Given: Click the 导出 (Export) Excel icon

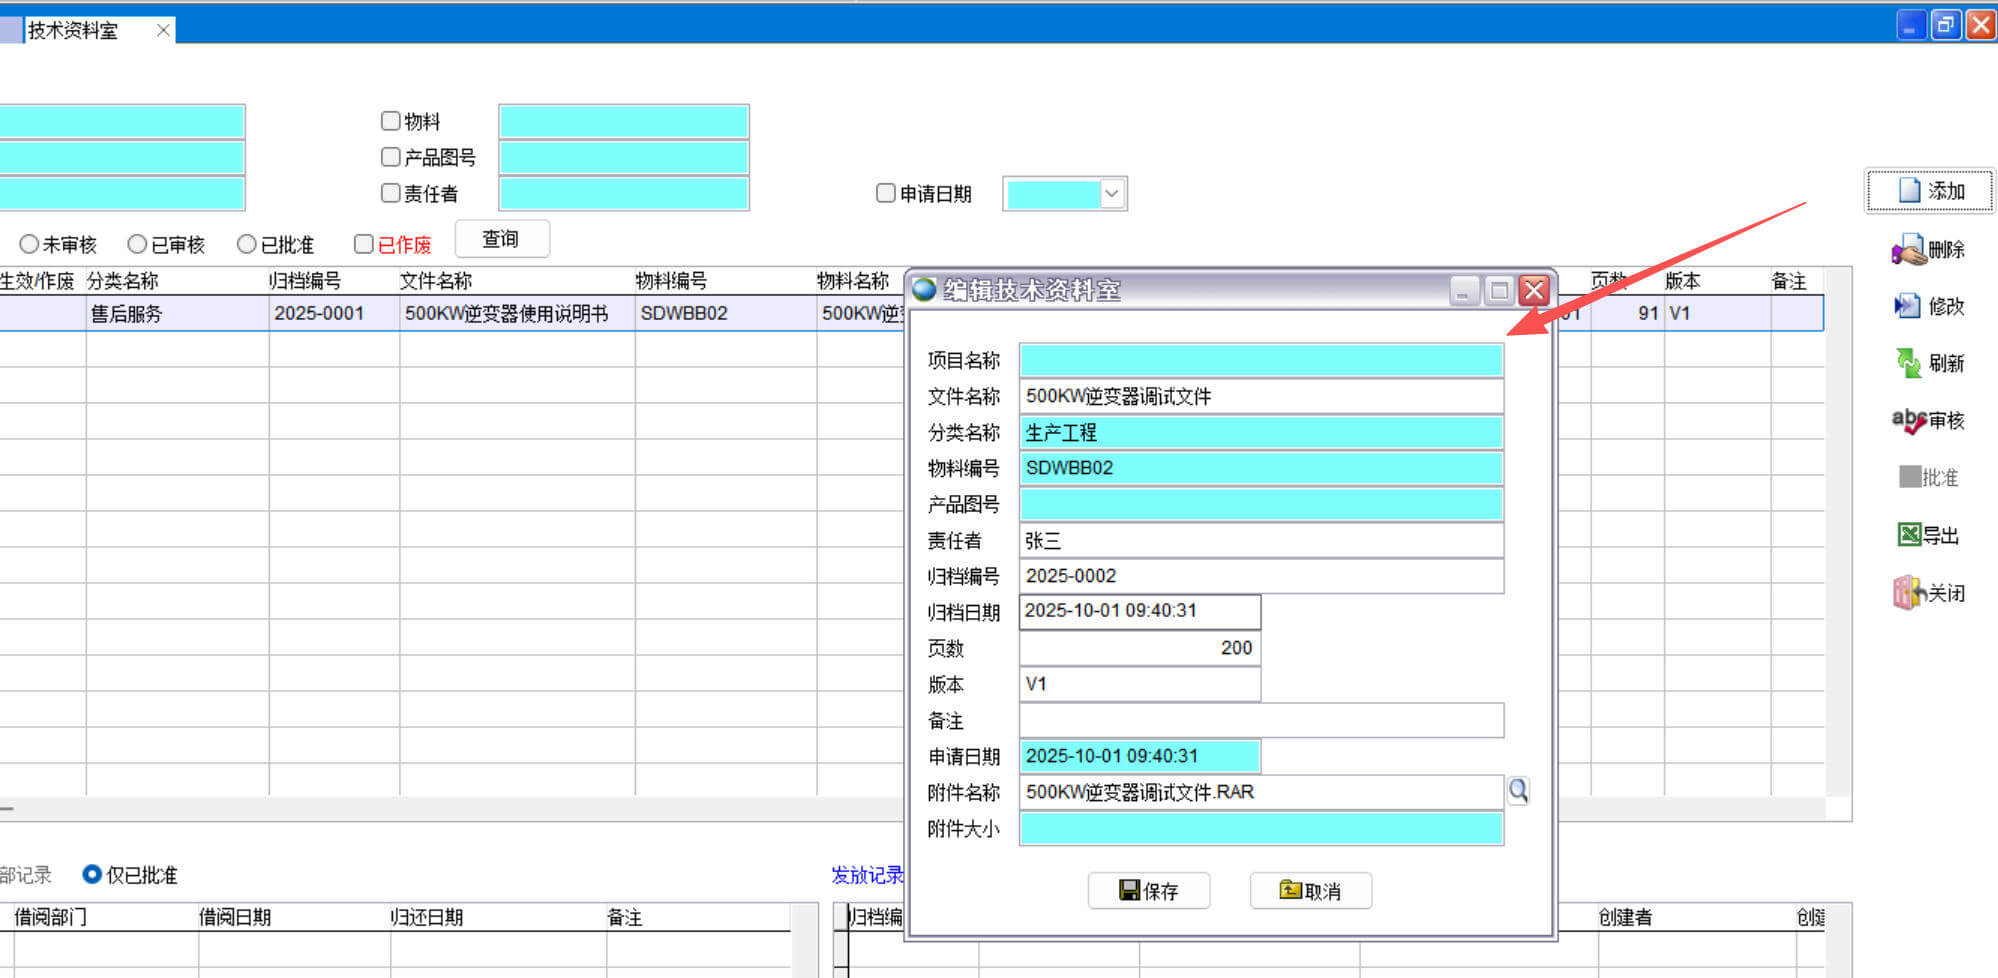Looking at the screenshot, I should point(1909,535).
